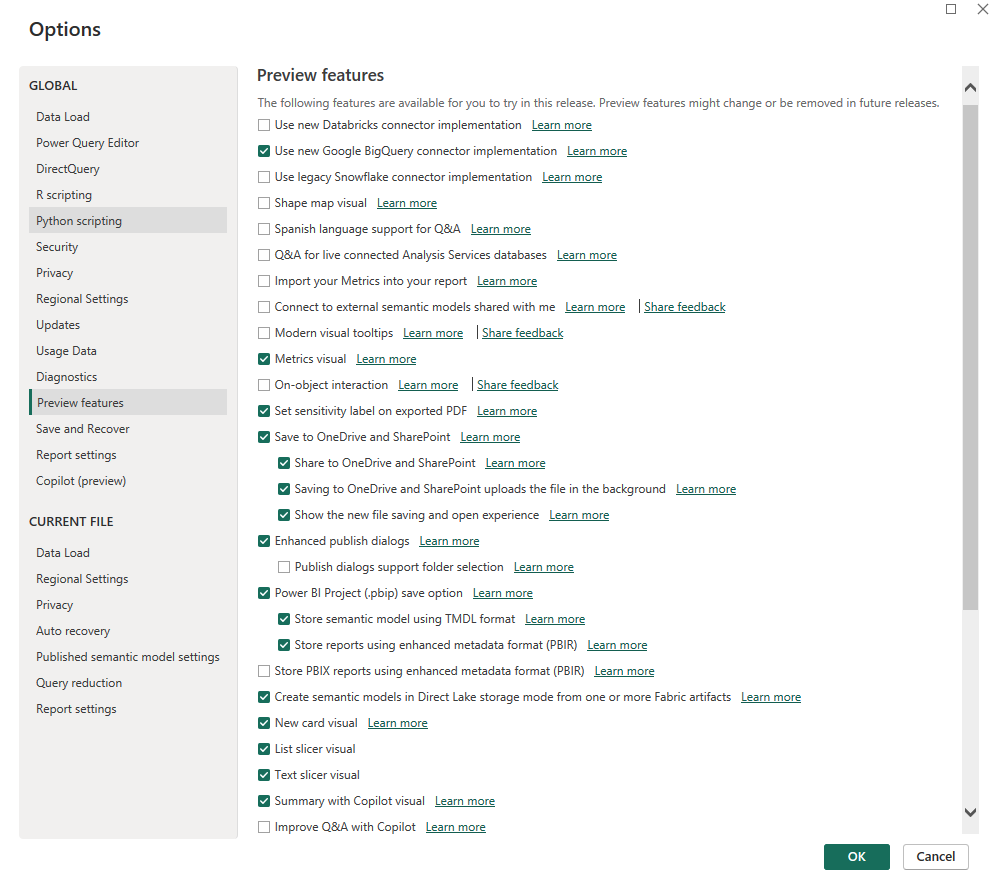Enable Publish dialogs support folder selection
Screen dimensions: 993x886
[x=284, y=566]
